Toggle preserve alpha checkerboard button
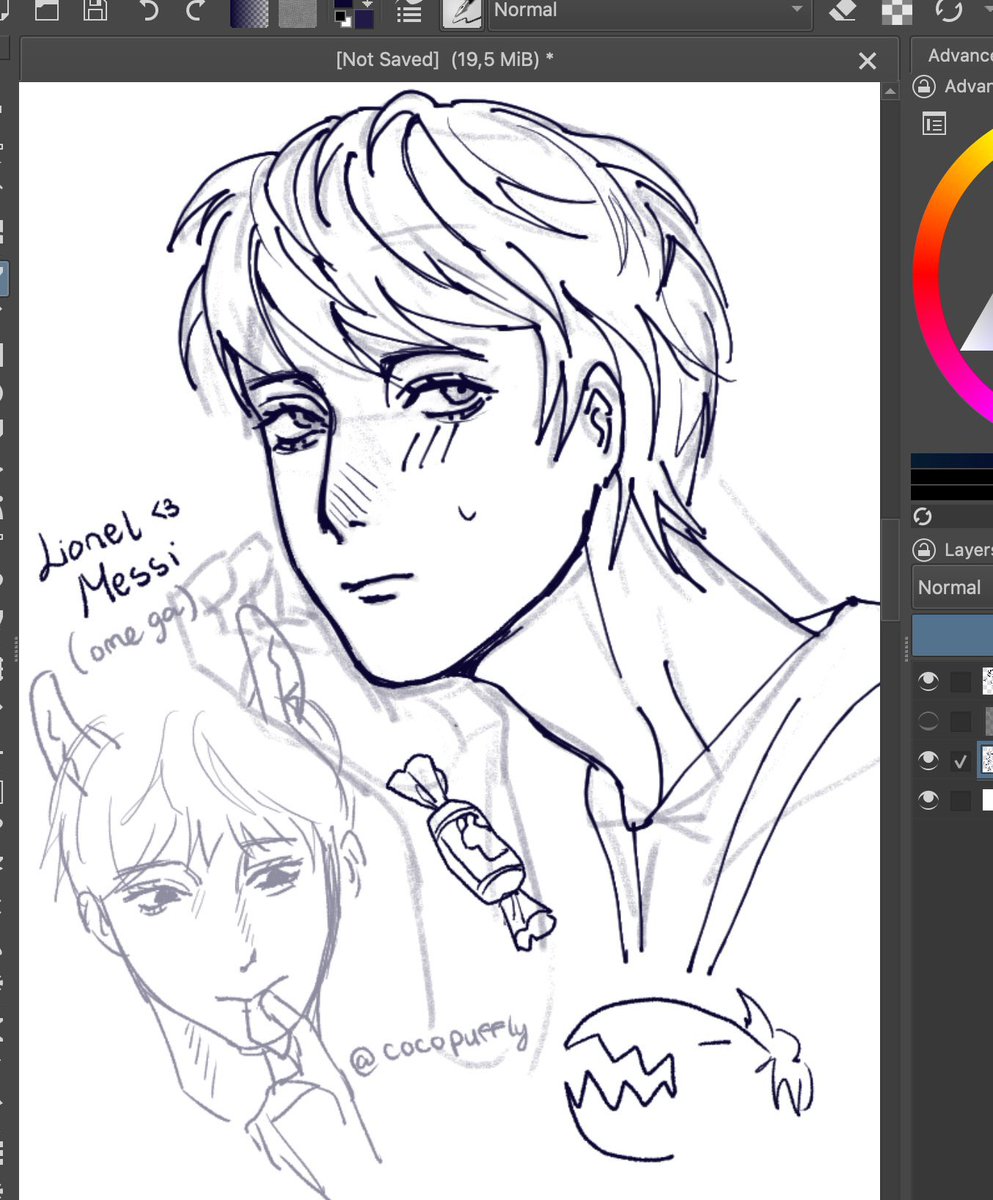The image size is (993, 1200). click(897, 12)
